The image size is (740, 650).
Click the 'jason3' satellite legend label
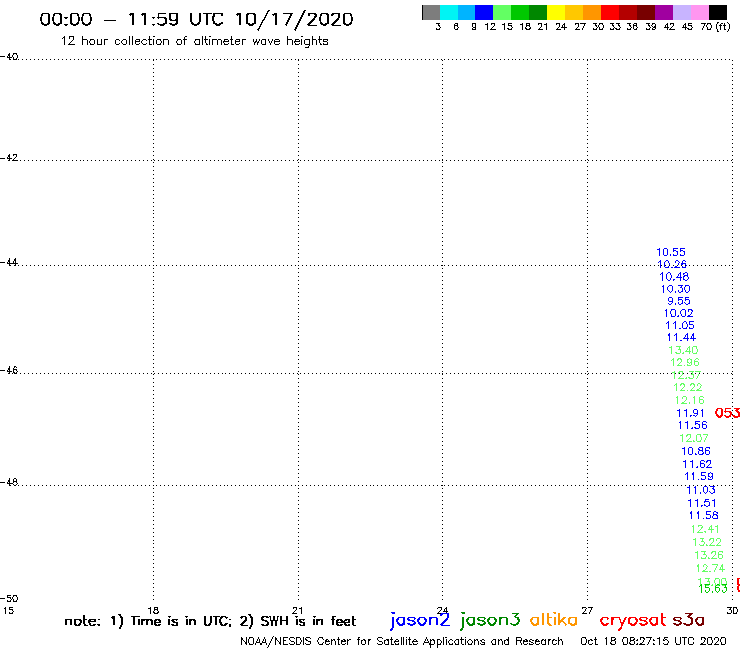pos(490,620)
